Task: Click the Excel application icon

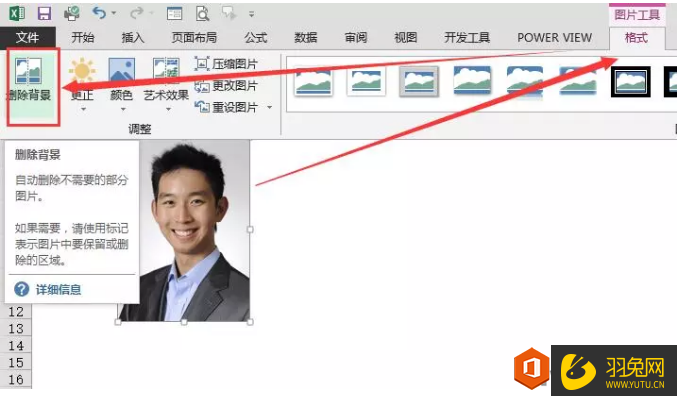Action: click(17, 13)
